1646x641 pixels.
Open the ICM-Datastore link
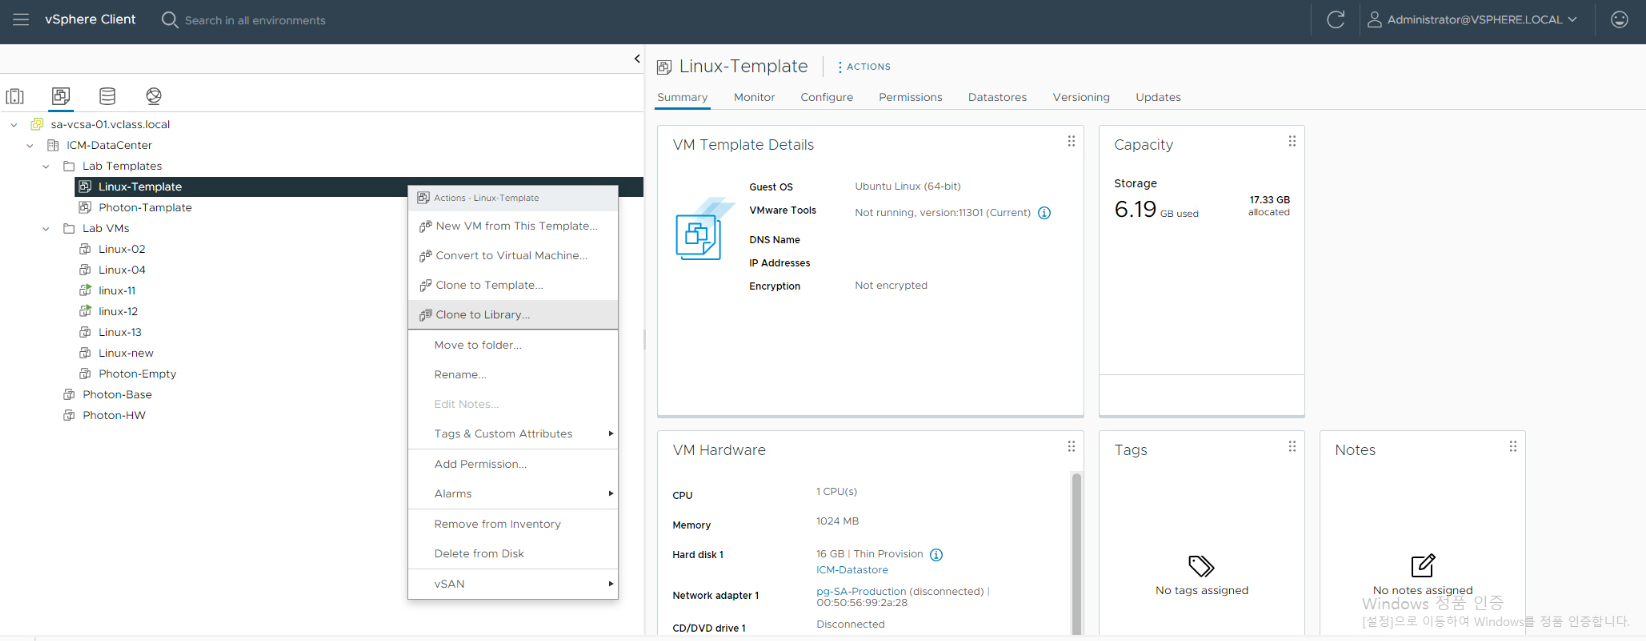click(852, 570)
